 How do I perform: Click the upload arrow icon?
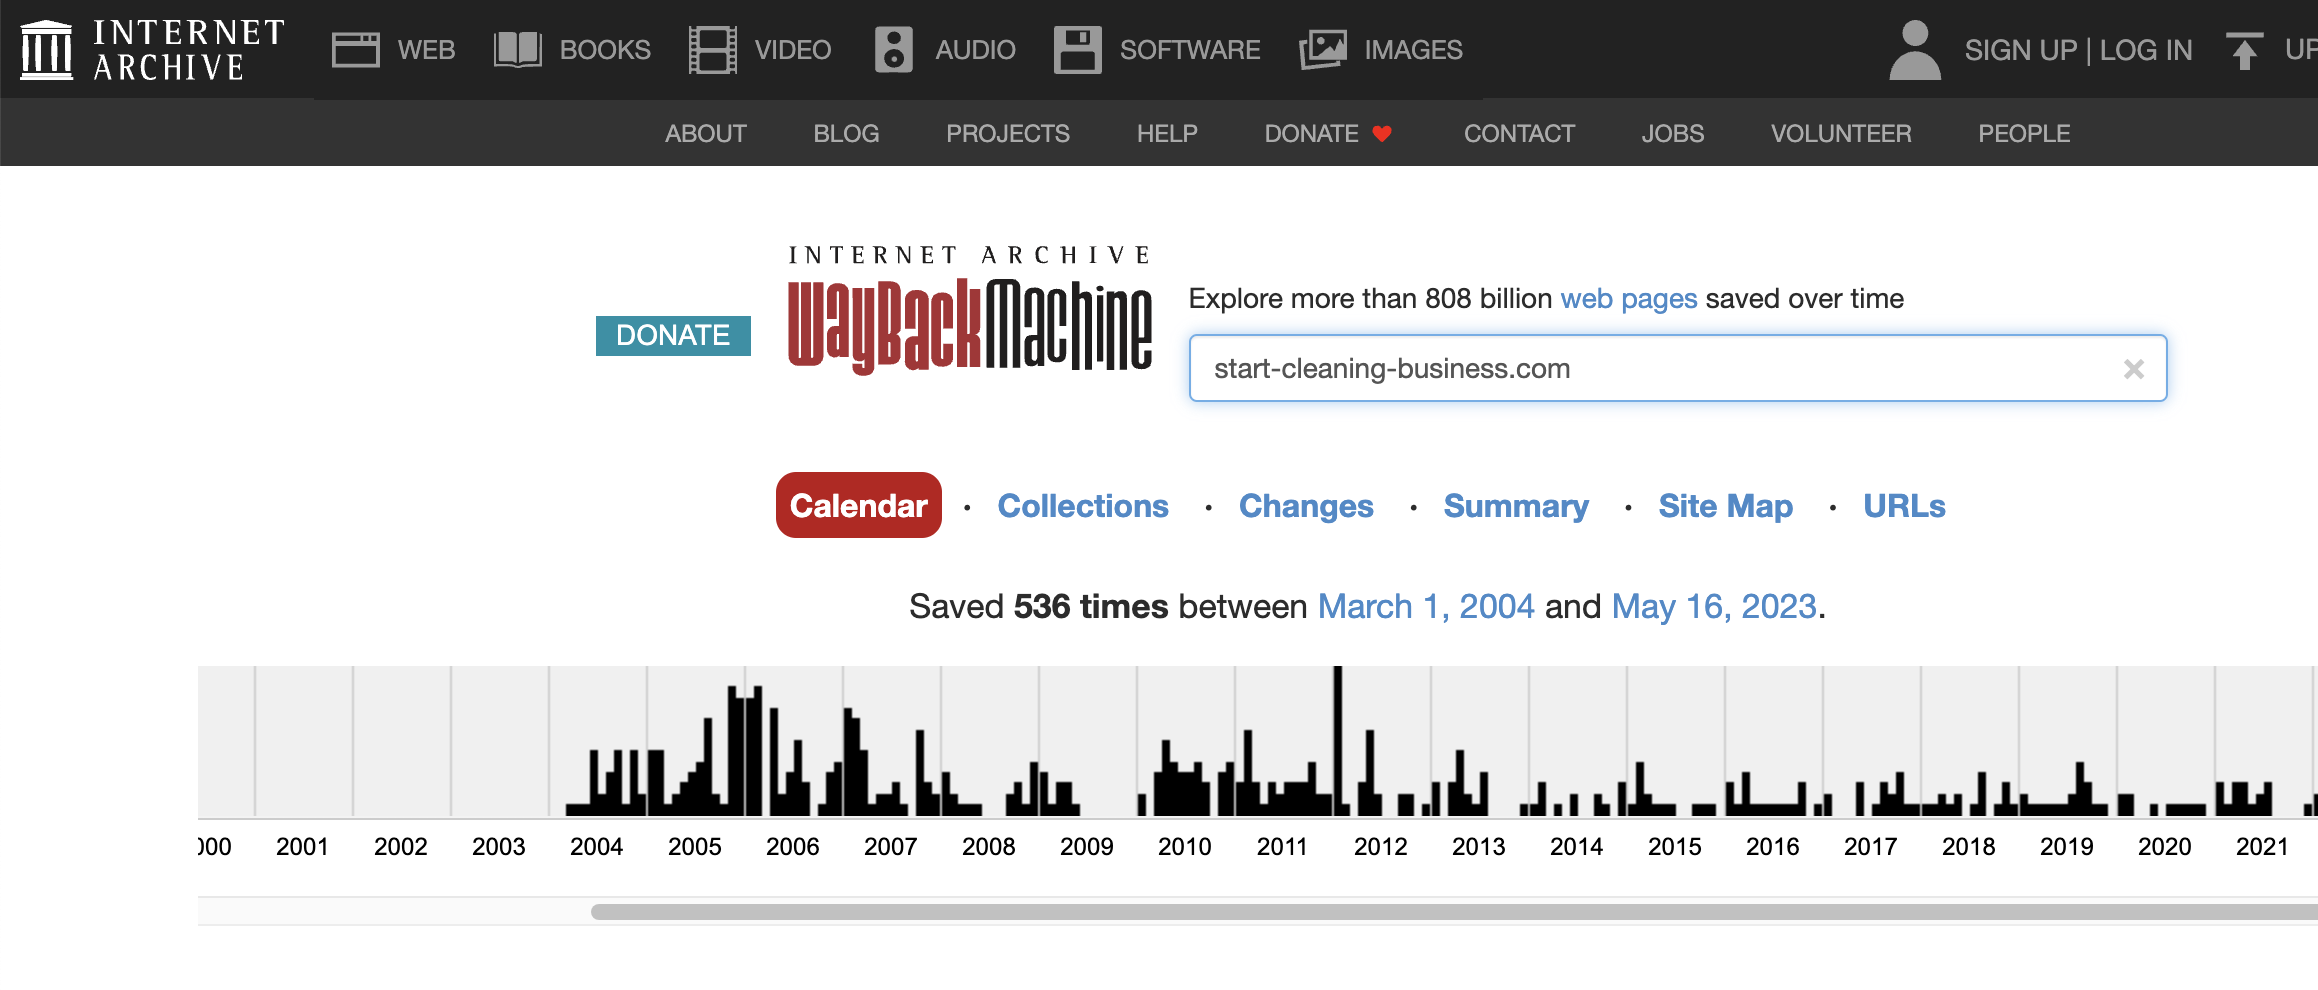click(x=2244, y=50)
